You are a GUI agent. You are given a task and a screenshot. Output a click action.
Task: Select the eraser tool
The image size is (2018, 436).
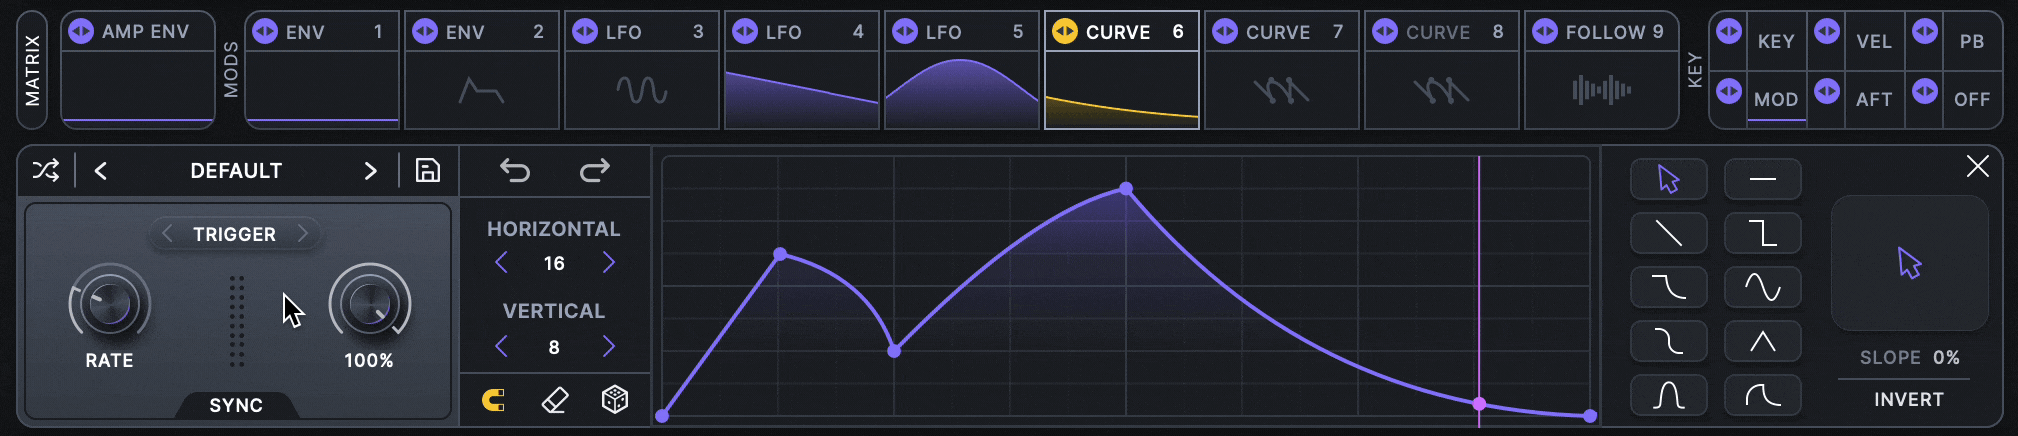pyautogui.click(x=555, y=400)
